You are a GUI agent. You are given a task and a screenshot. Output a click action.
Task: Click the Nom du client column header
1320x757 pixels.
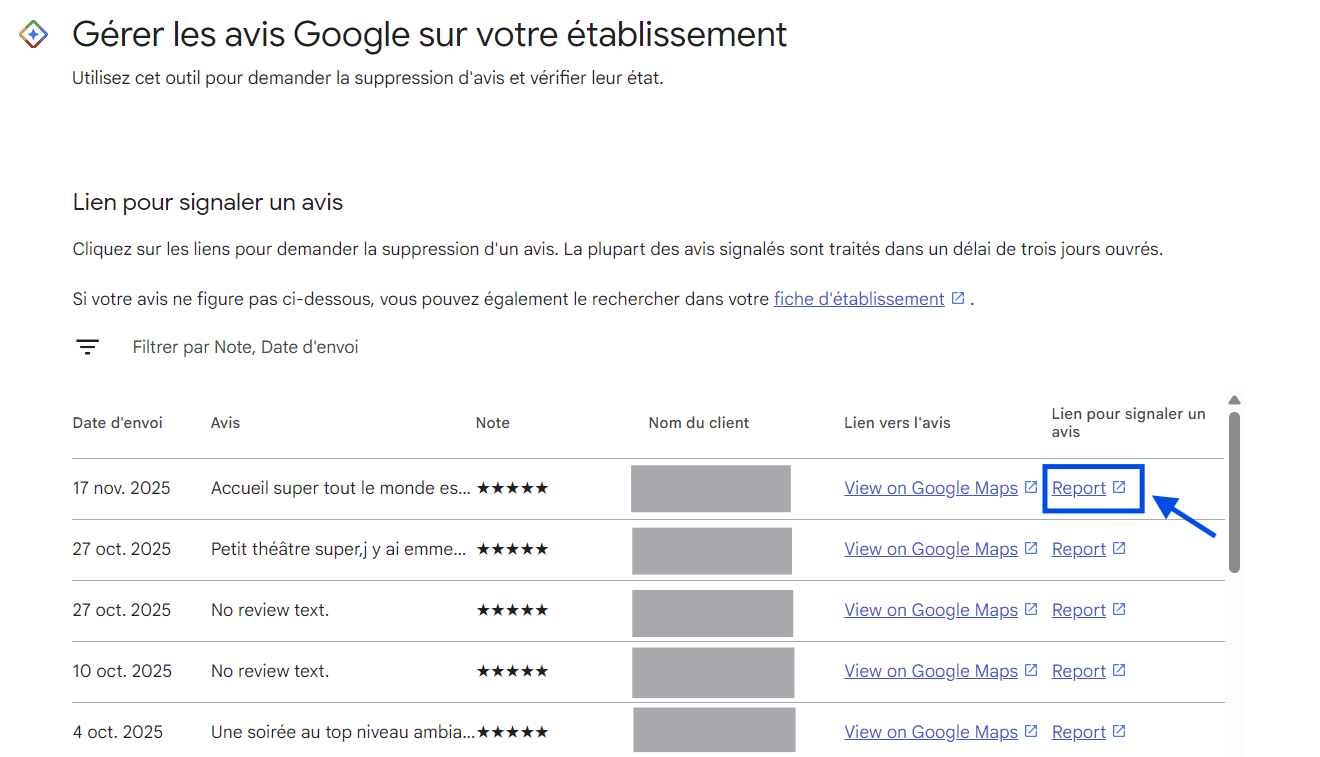(698, 422)
